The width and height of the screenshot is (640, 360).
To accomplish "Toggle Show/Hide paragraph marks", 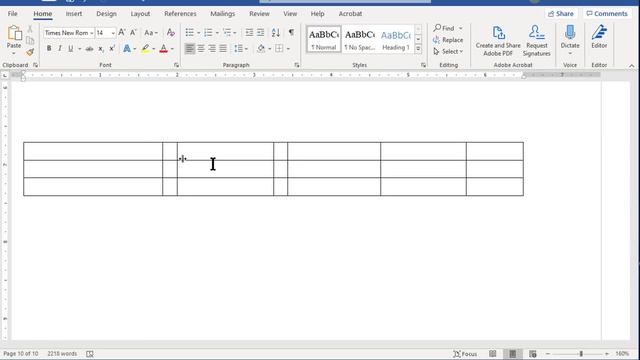I will (x=291, y=33).
